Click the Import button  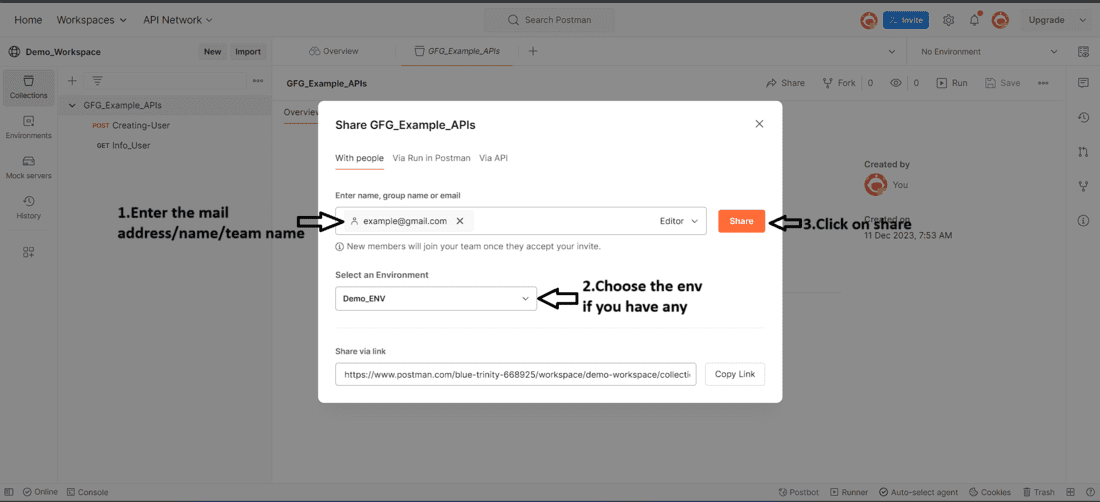tap(248, 51)
